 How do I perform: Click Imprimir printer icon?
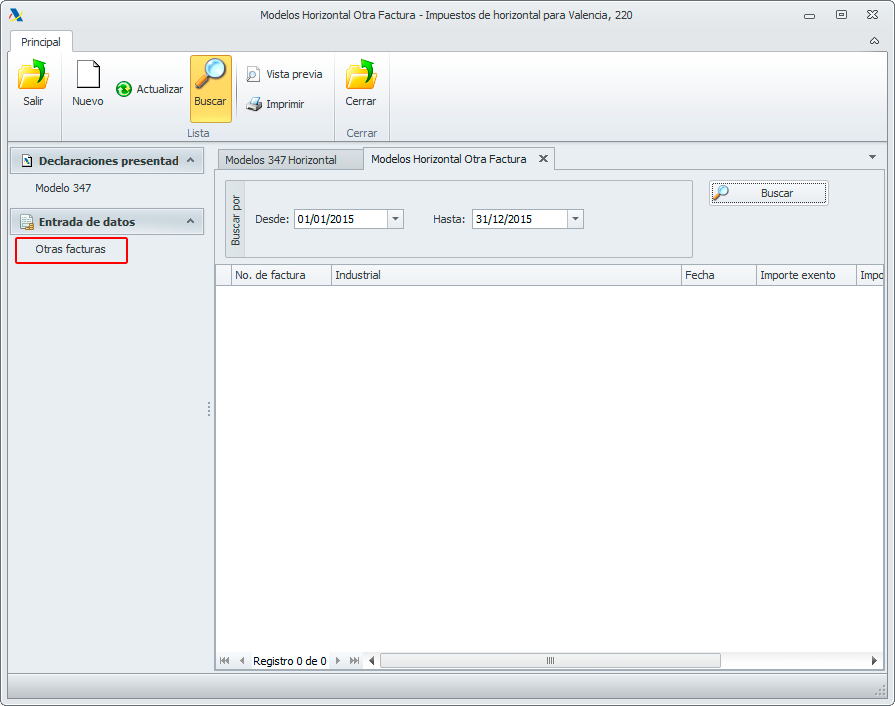tap(254, 104)
